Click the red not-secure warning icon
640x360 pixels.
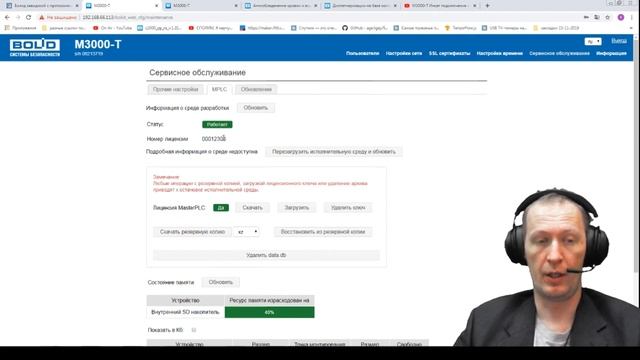point(41,18)
